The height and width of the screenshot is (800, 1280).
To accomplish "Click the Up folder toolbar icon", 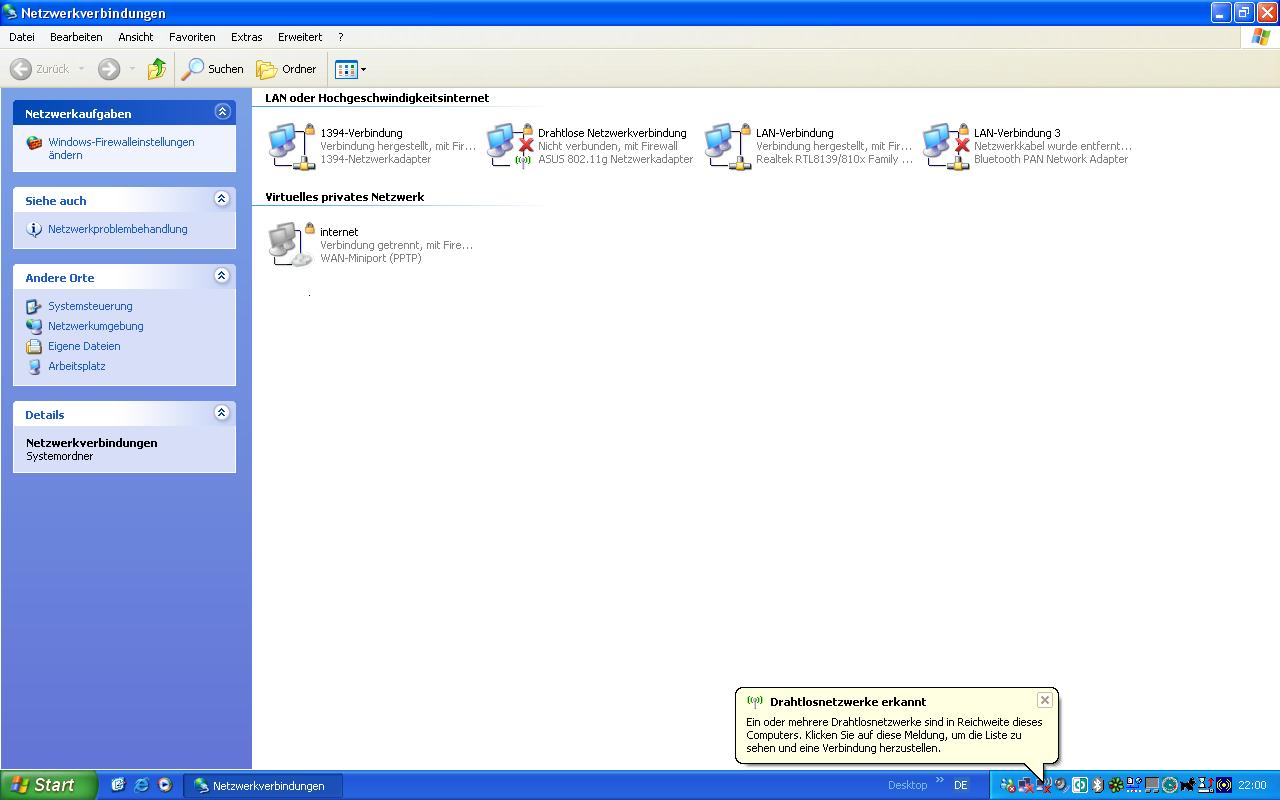I will click(x=157, y=69).
